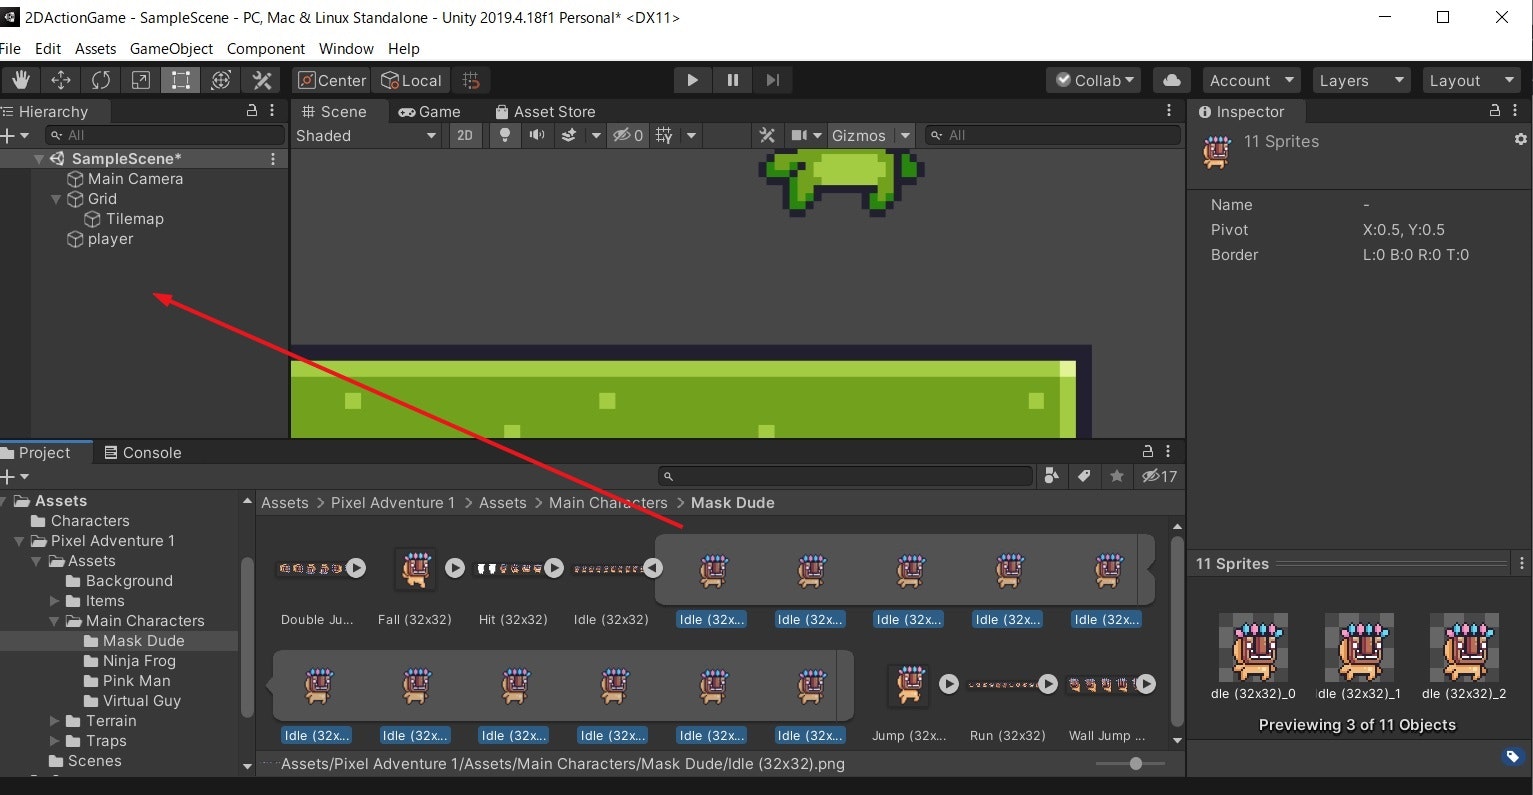1533x795 pixels.
Task: Toggle Center pivot mode
Action: tap(332, 80)
